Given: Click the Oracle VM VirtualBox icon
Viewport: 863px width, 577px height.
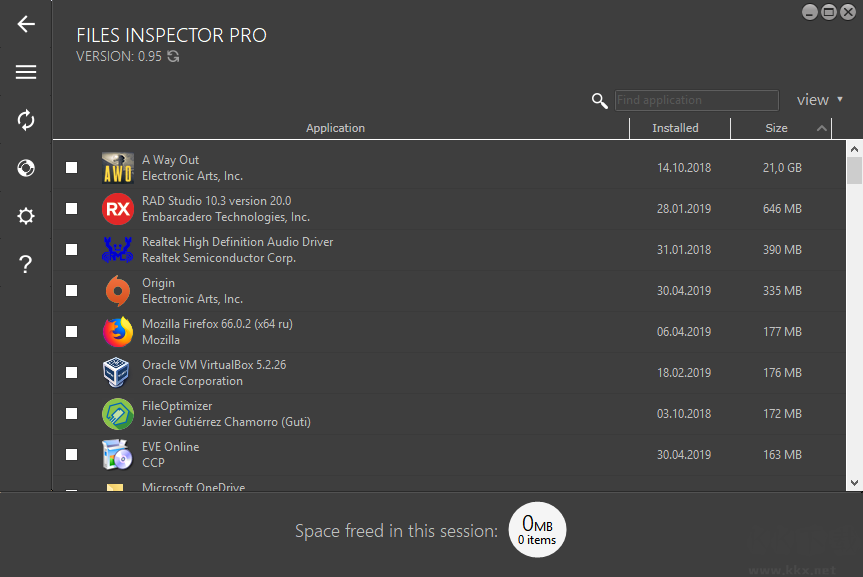Looking at the screenshot, I should [118, 372].
